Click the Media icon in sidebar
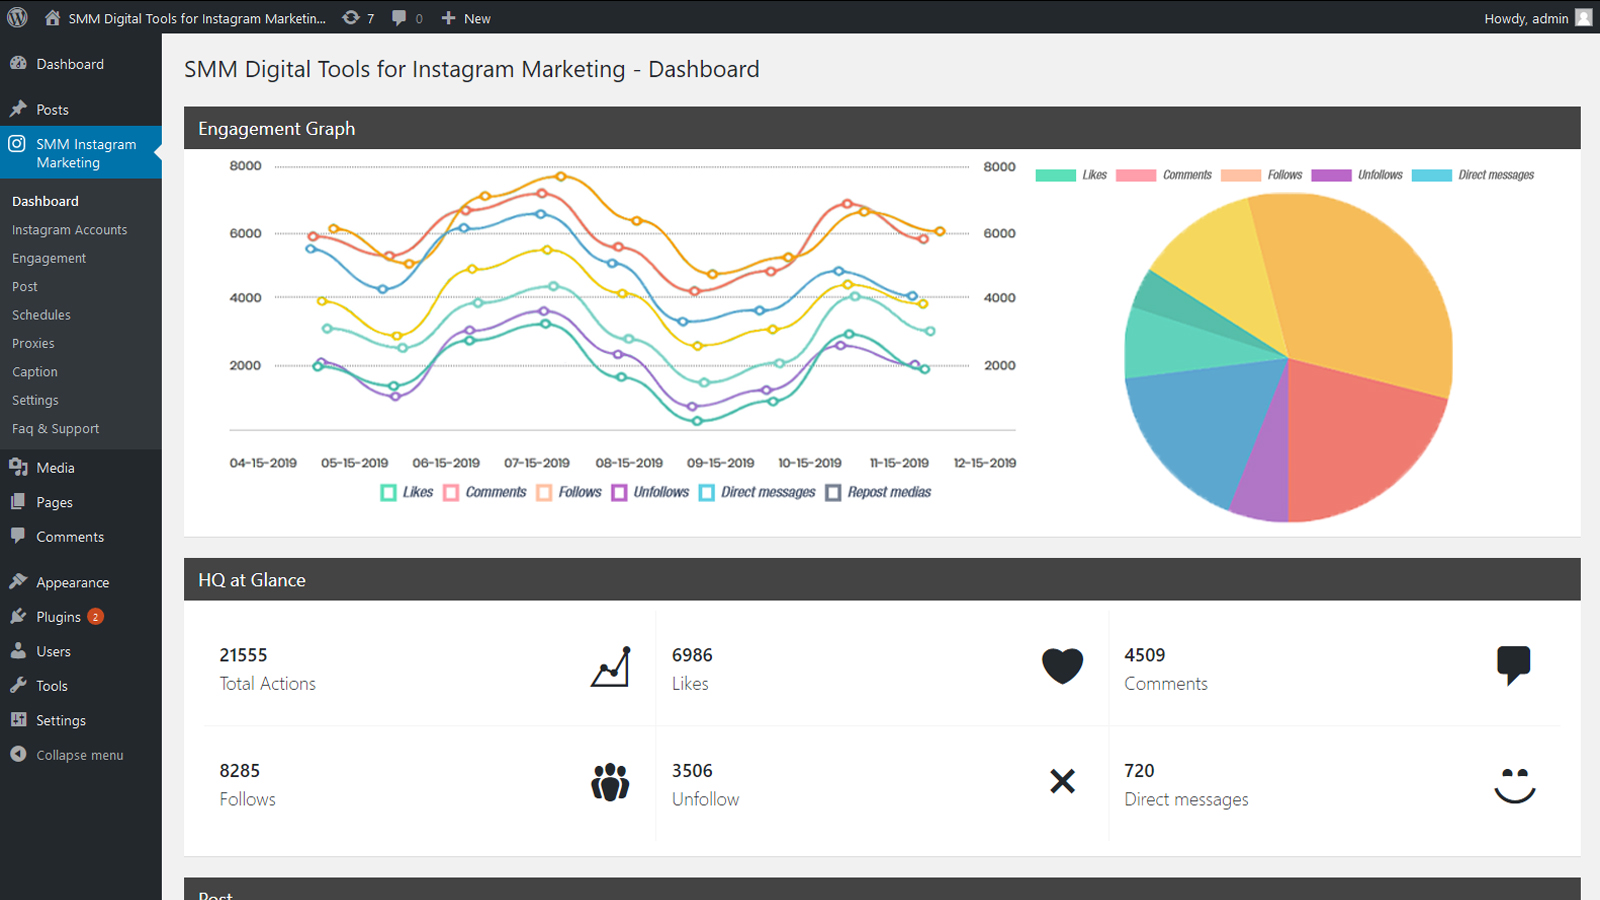 pyautogui.click(x=18, y=467)
